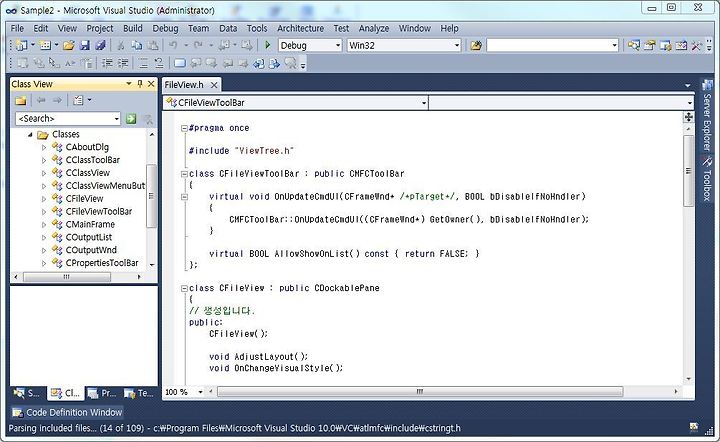Open the File menu

tap(17, 28)
